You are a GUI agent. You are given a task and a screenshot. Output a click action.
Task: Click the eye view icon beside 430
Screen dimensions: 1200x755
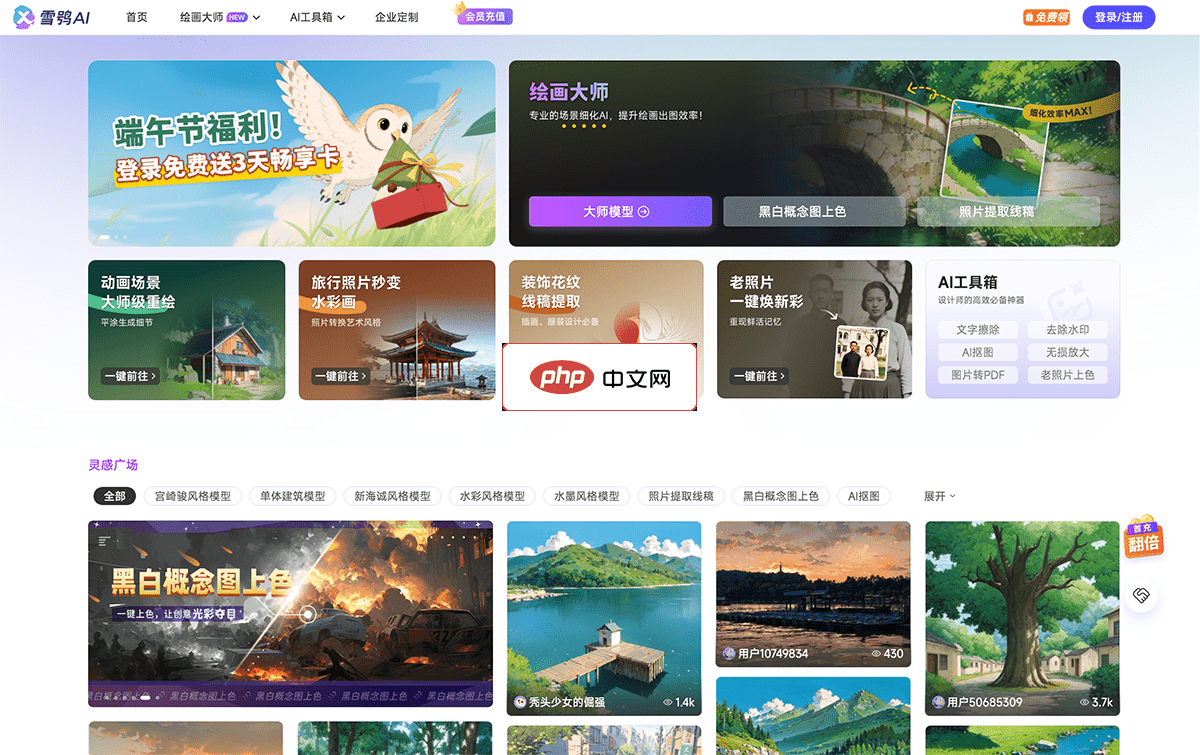click(x=877, y=654)
